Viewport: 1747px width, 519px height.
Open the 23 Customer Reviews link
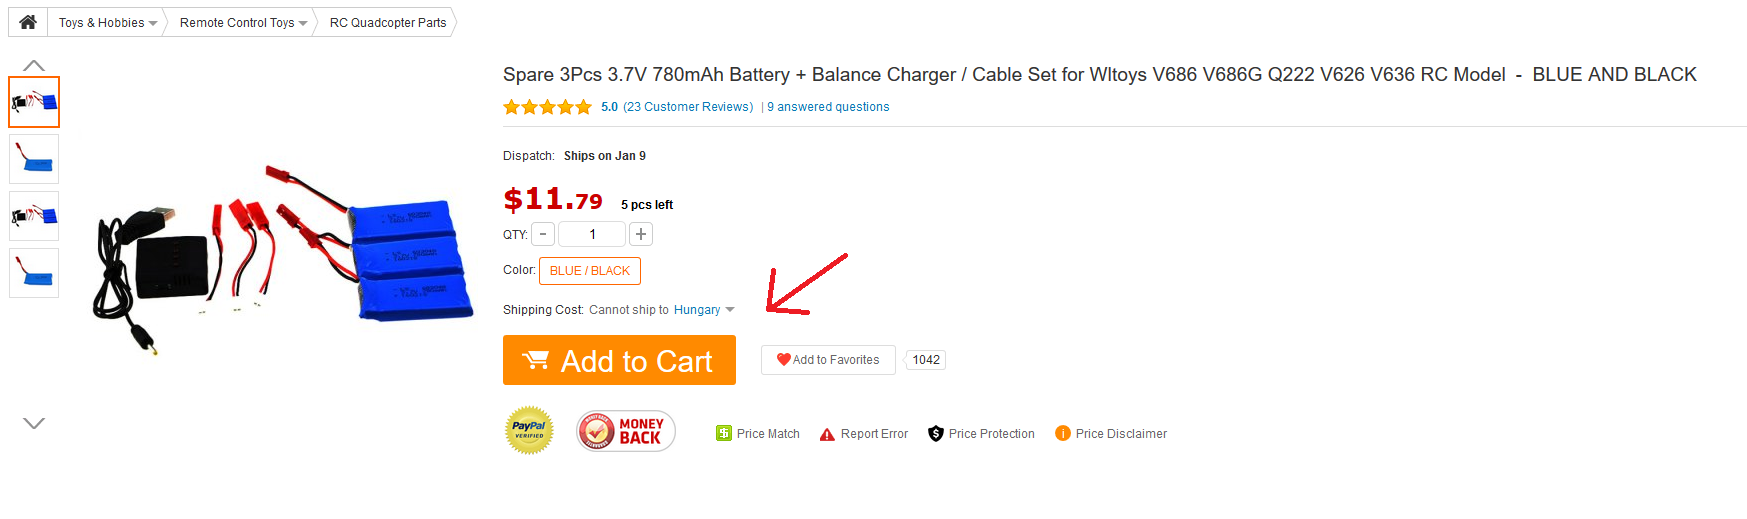[x=688, y=107]
